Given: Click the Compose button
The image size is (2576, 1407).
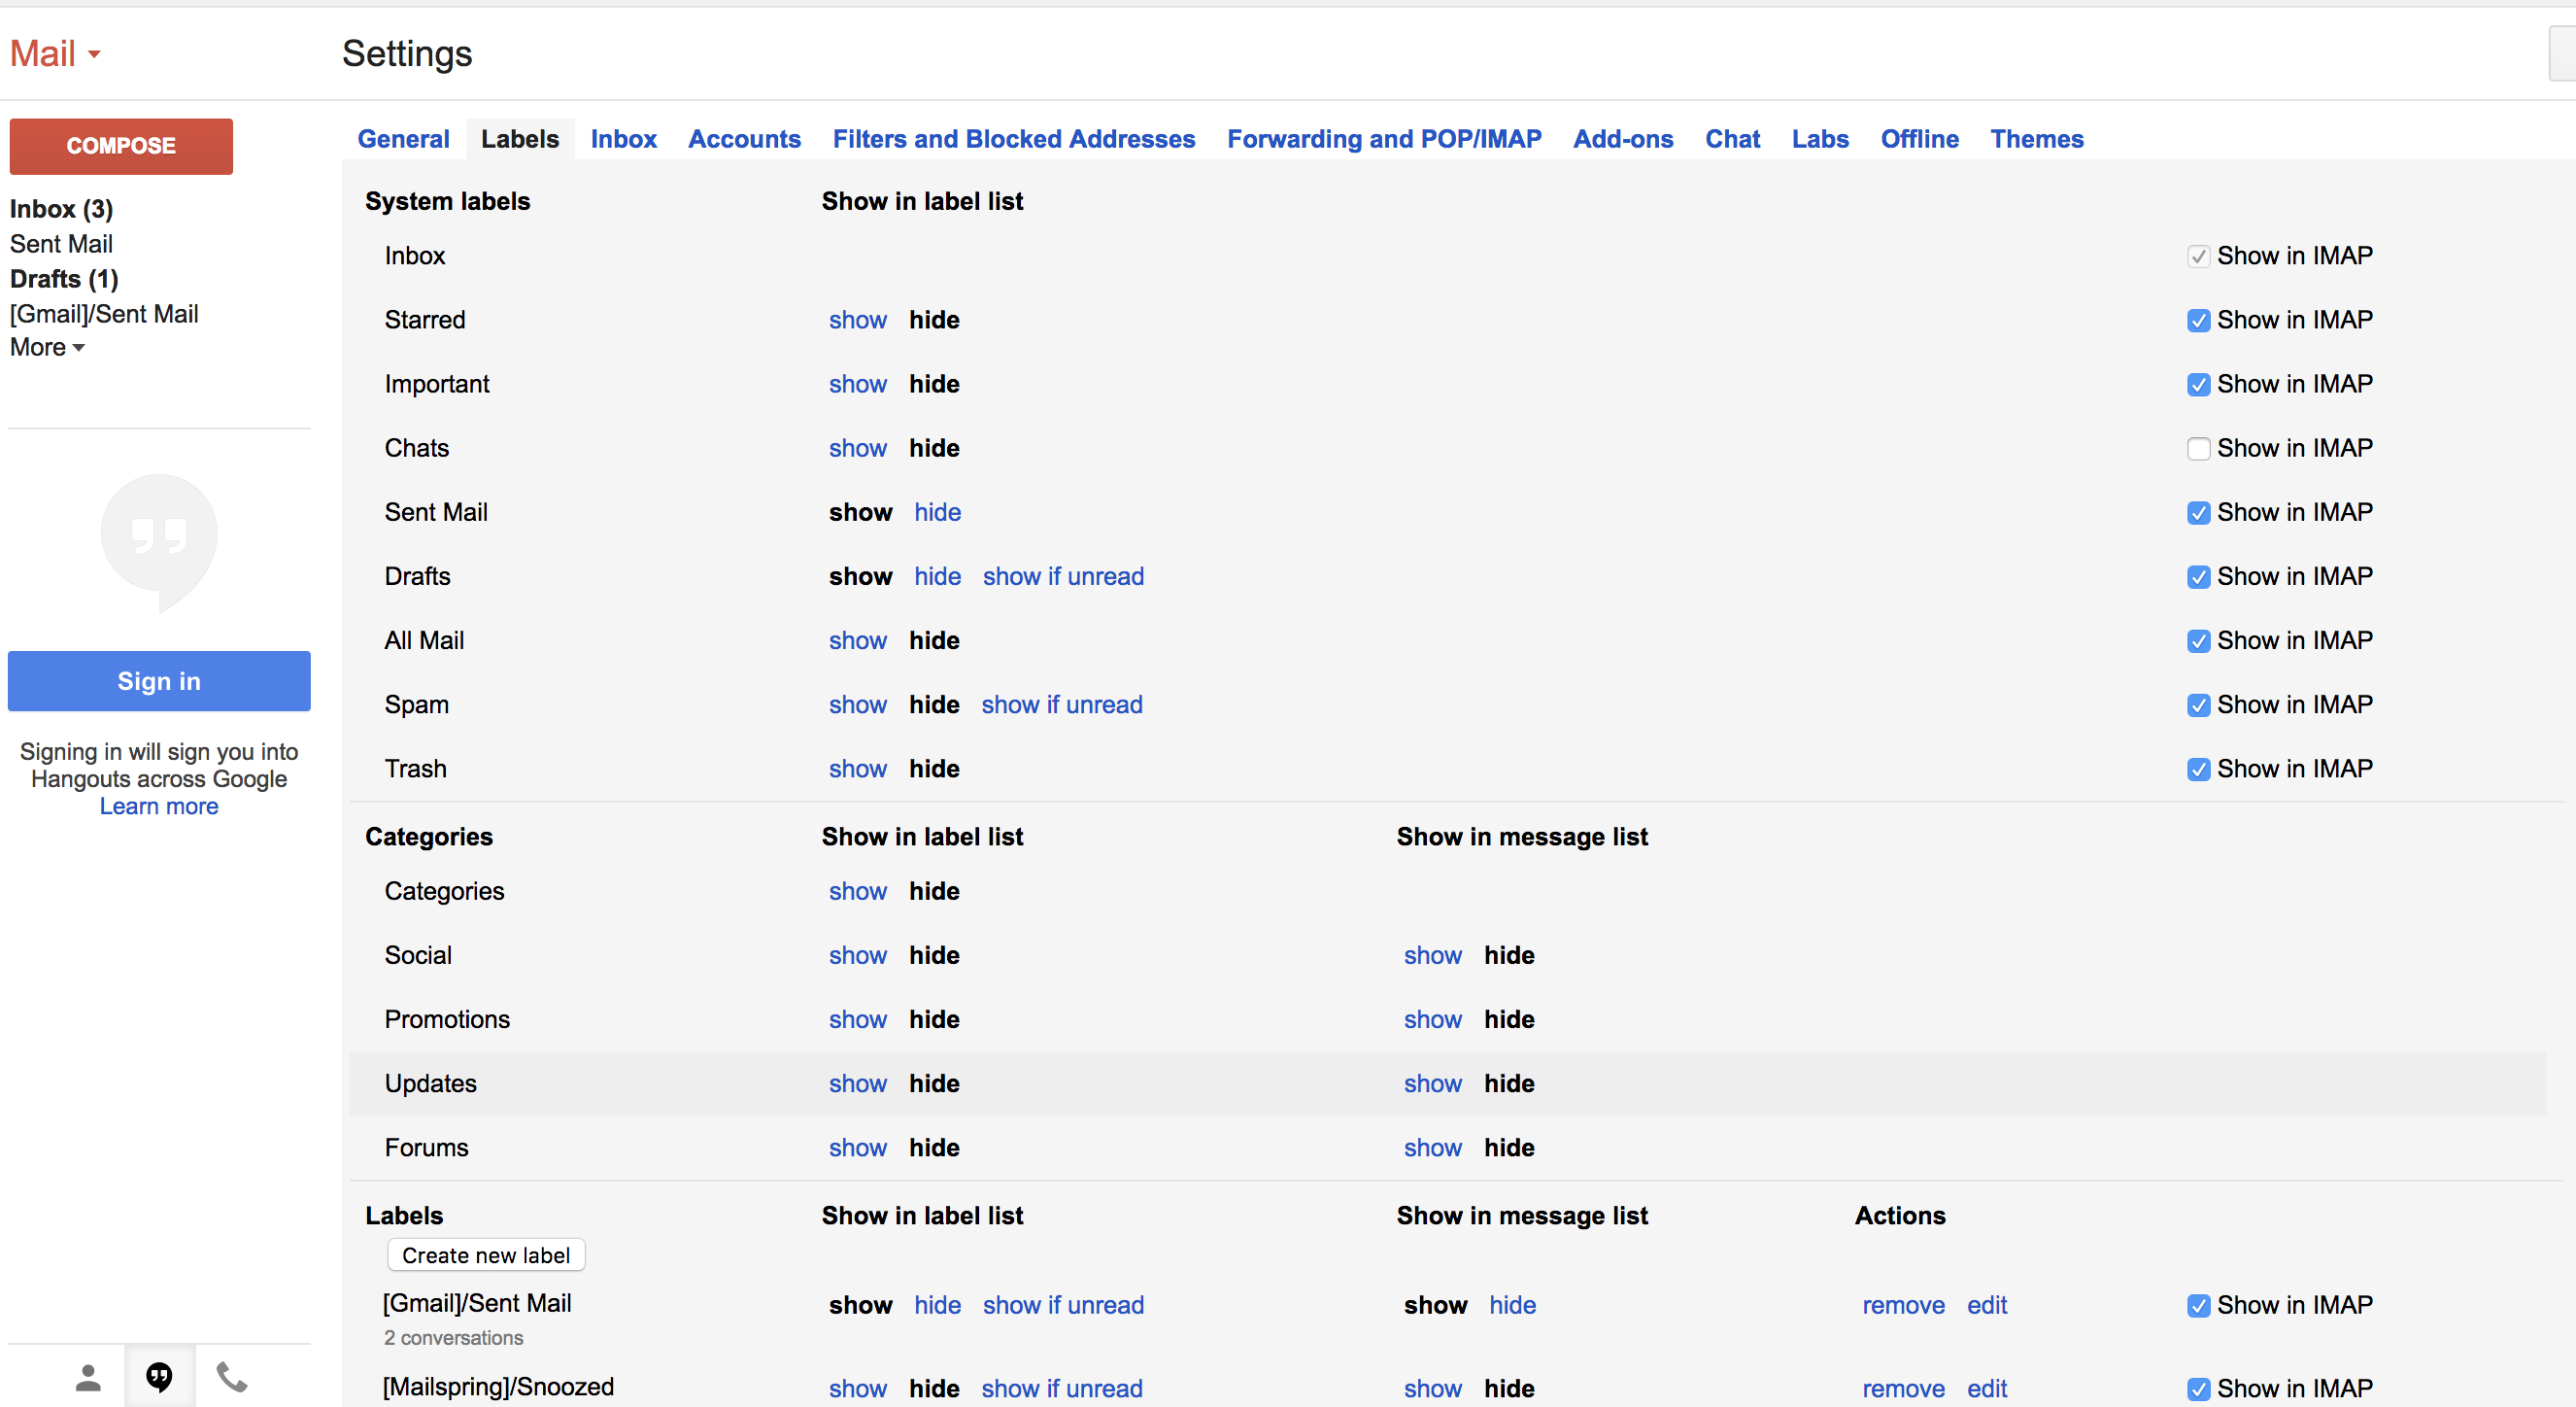Looking at the screenshot, I should pyautogui.click(x=120, y=146).
